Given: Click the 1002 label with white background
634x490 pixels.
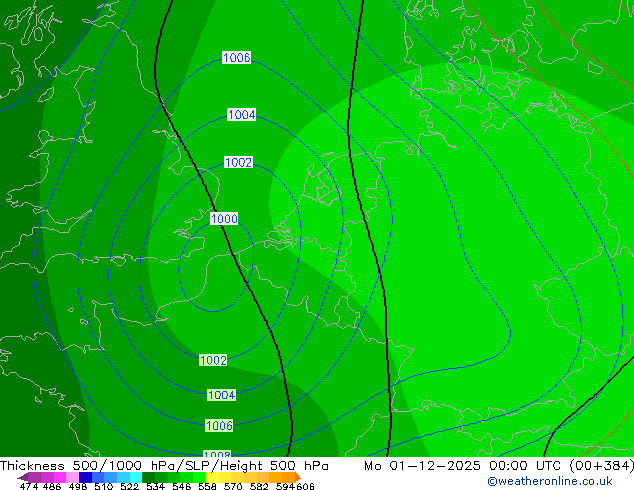Looking at the screenshot, I should [x=238, y=162].
